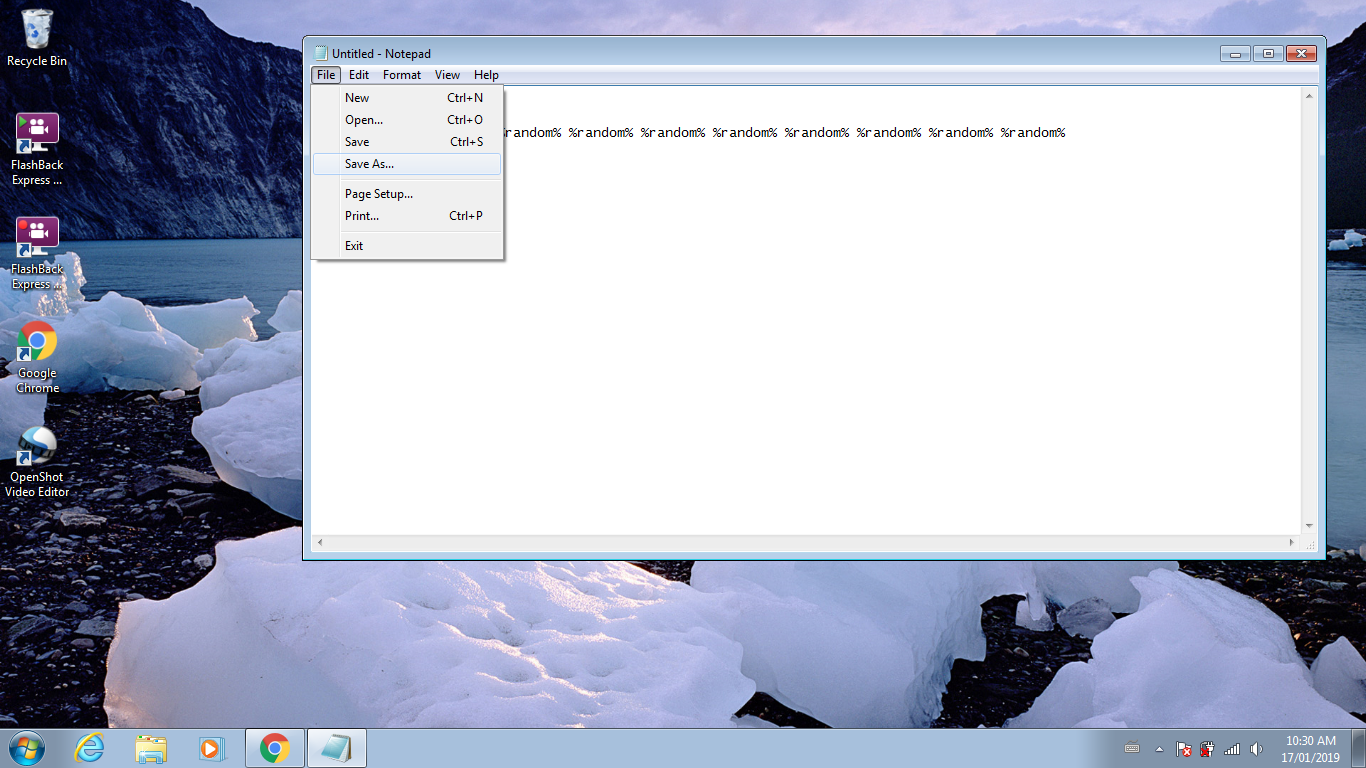Viewport: 1366px width, 768px height.
Task: Open the Windows Start menu orb
Action: (26, 748)
